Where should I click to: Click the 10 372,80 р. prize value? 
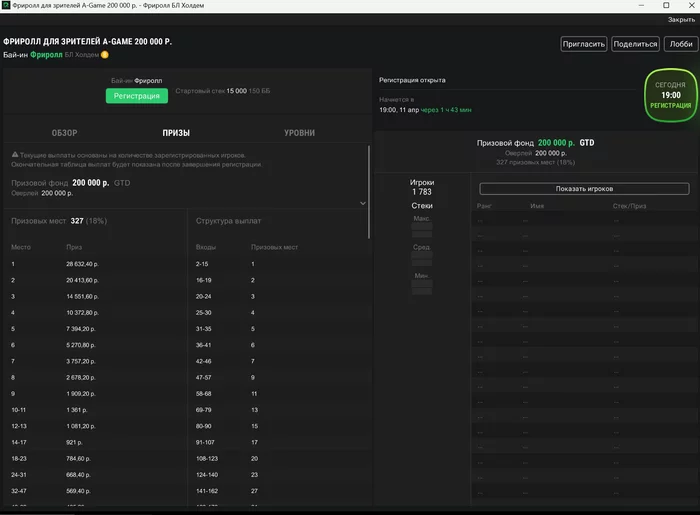pyautogui.click(x=82, y=313)
